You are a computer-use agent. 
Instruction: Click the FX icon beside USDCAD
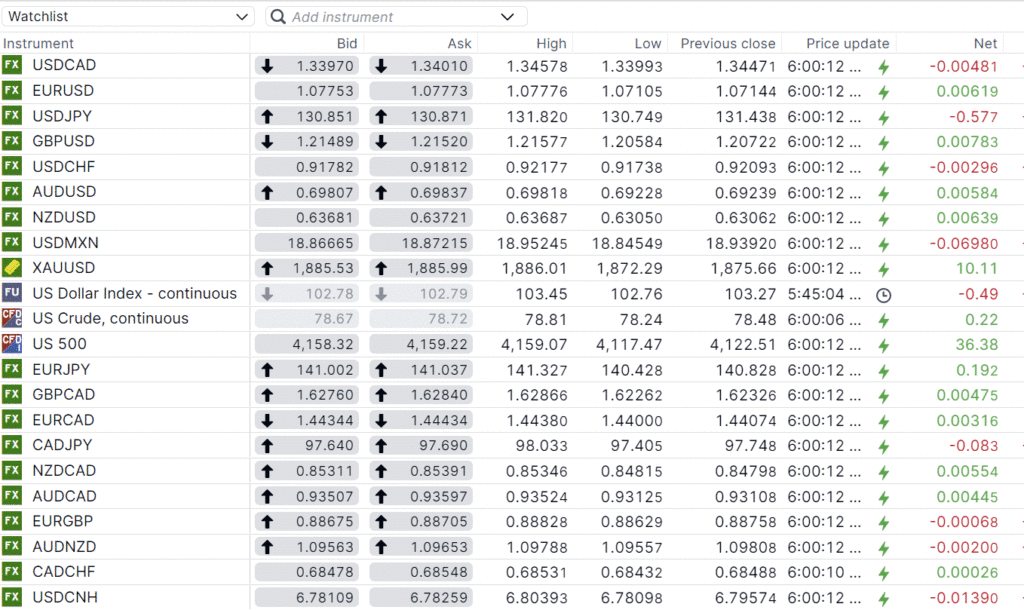click(12, 66)
